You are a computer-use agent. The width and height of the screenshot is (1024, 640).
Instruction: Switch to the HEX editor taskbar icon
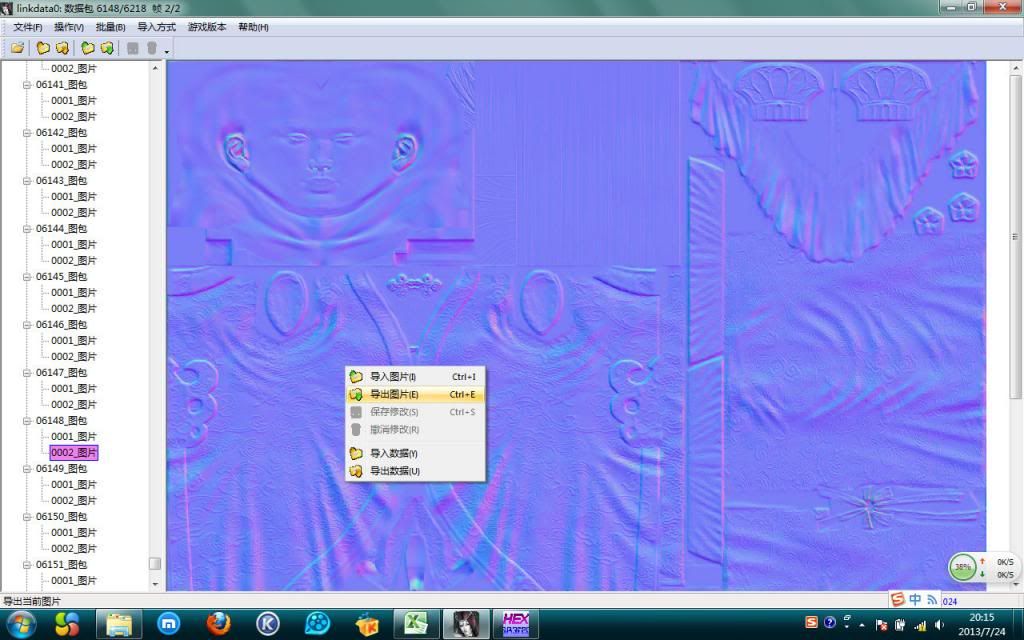pyautogui.click(x=516, y=624)
